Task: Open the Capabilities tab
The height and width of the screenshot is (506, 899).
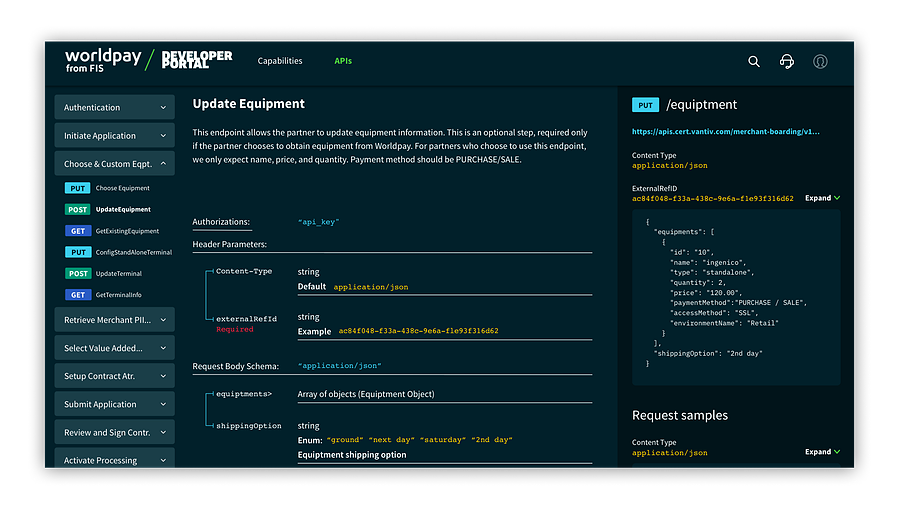Action: pyautogui.click(x=280, y=61)
